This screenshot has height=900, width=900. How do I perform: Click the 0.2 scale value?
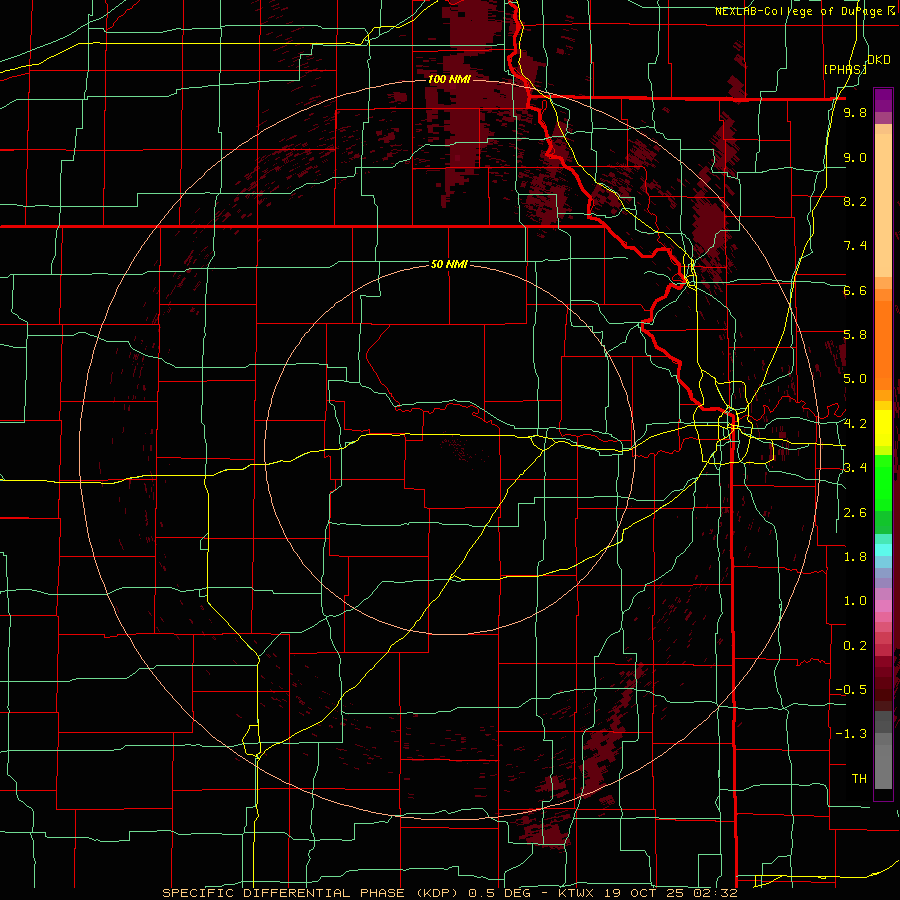855,646
